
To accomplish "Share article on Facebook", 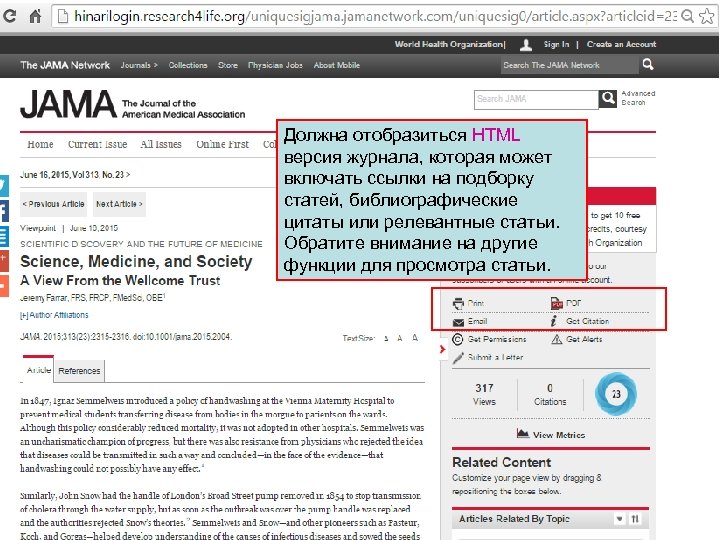I will pyautogui.click(x=4, y=212).
